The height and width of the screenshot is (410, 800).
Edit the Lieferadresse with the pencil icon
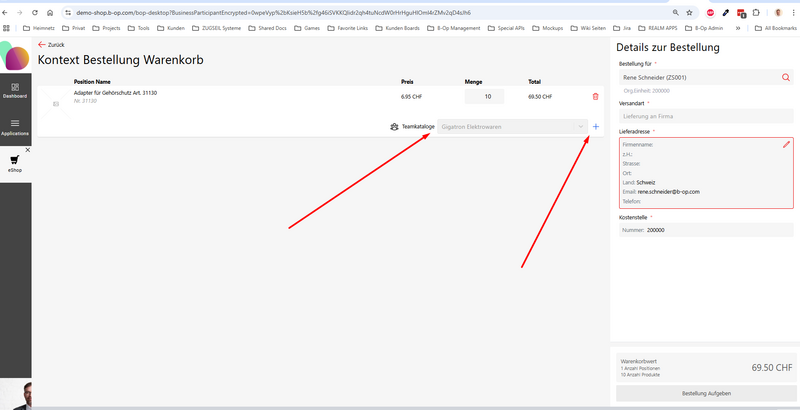pyautogui.click(x=786, y=145)
